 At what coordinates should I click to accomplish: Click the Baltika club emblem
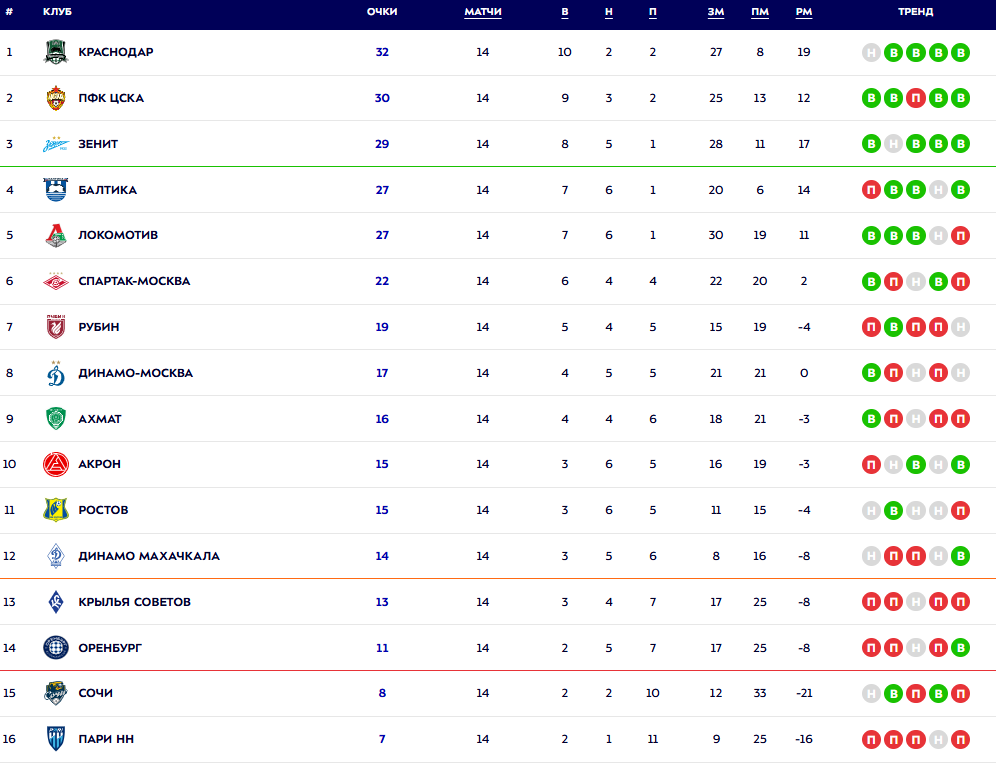coord(56,190)
